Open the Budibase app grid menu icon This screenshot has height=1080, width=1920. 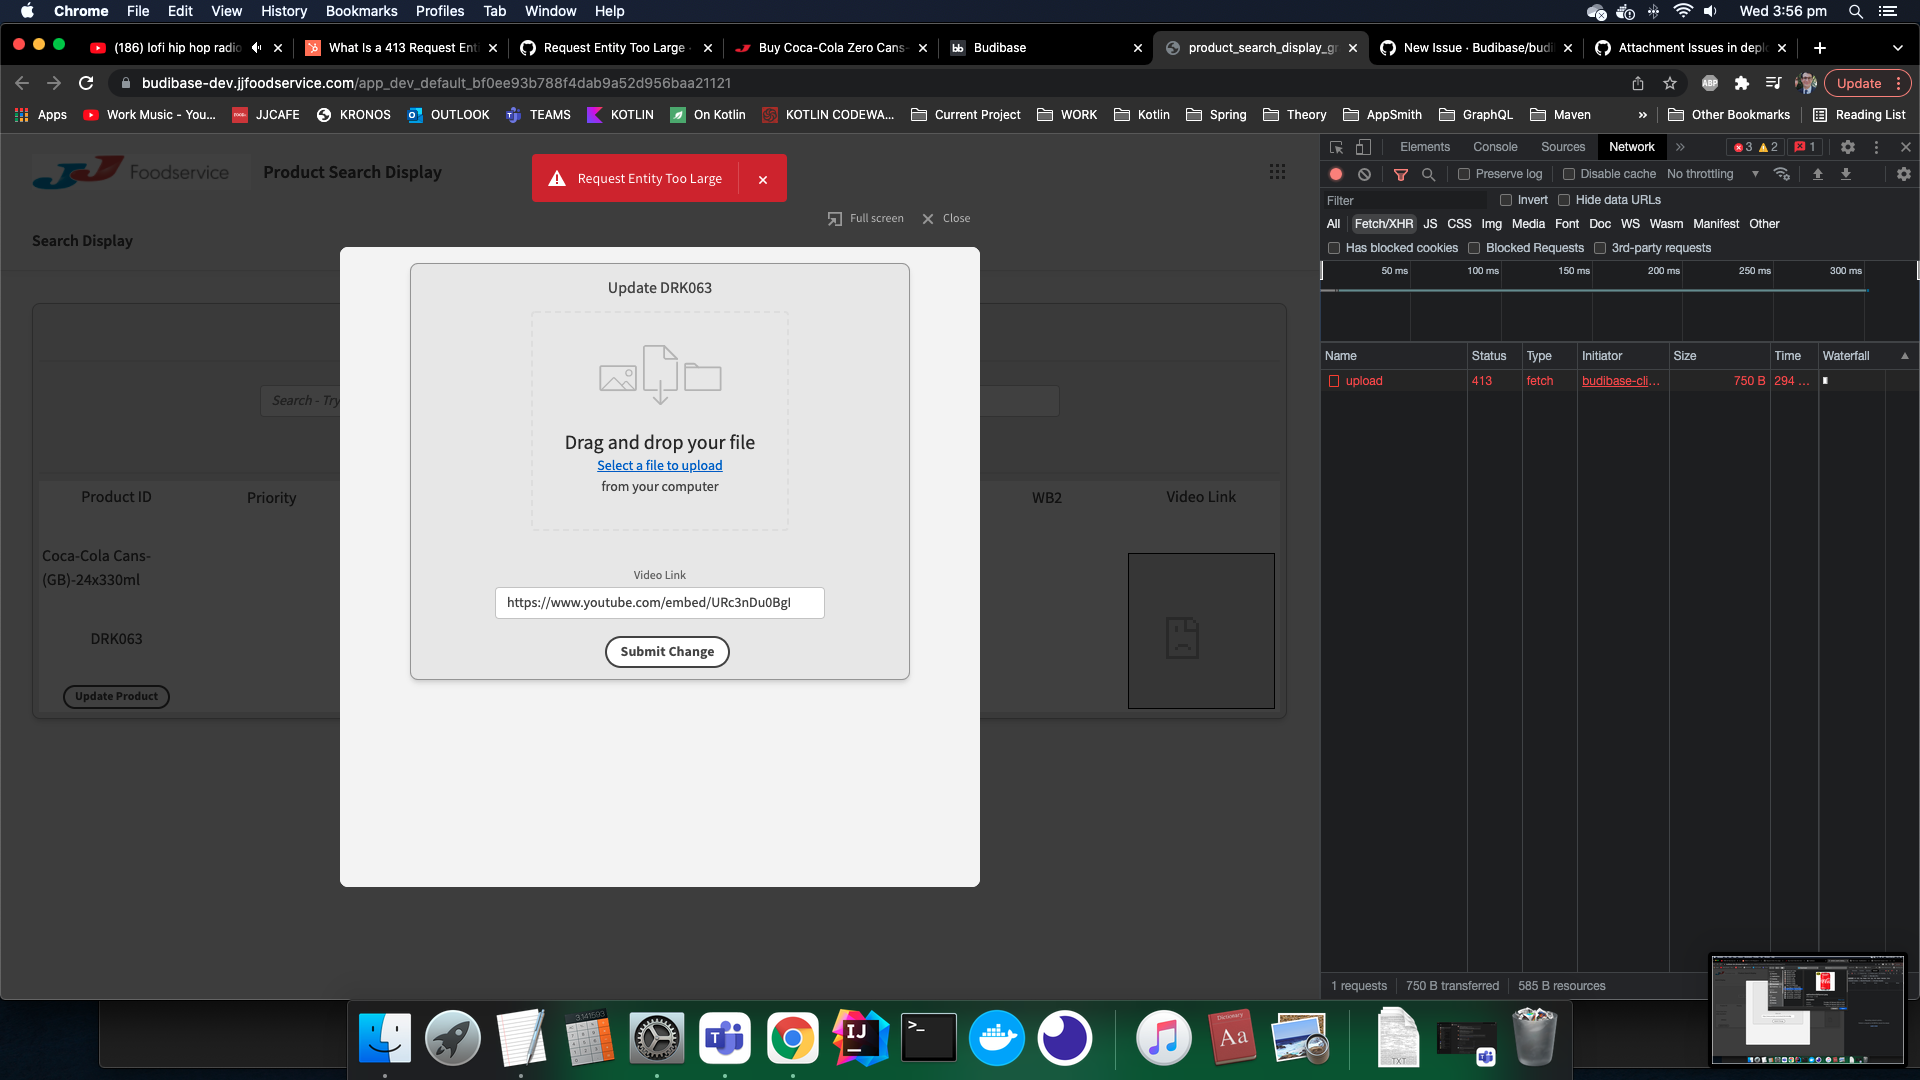[1277, 172]
